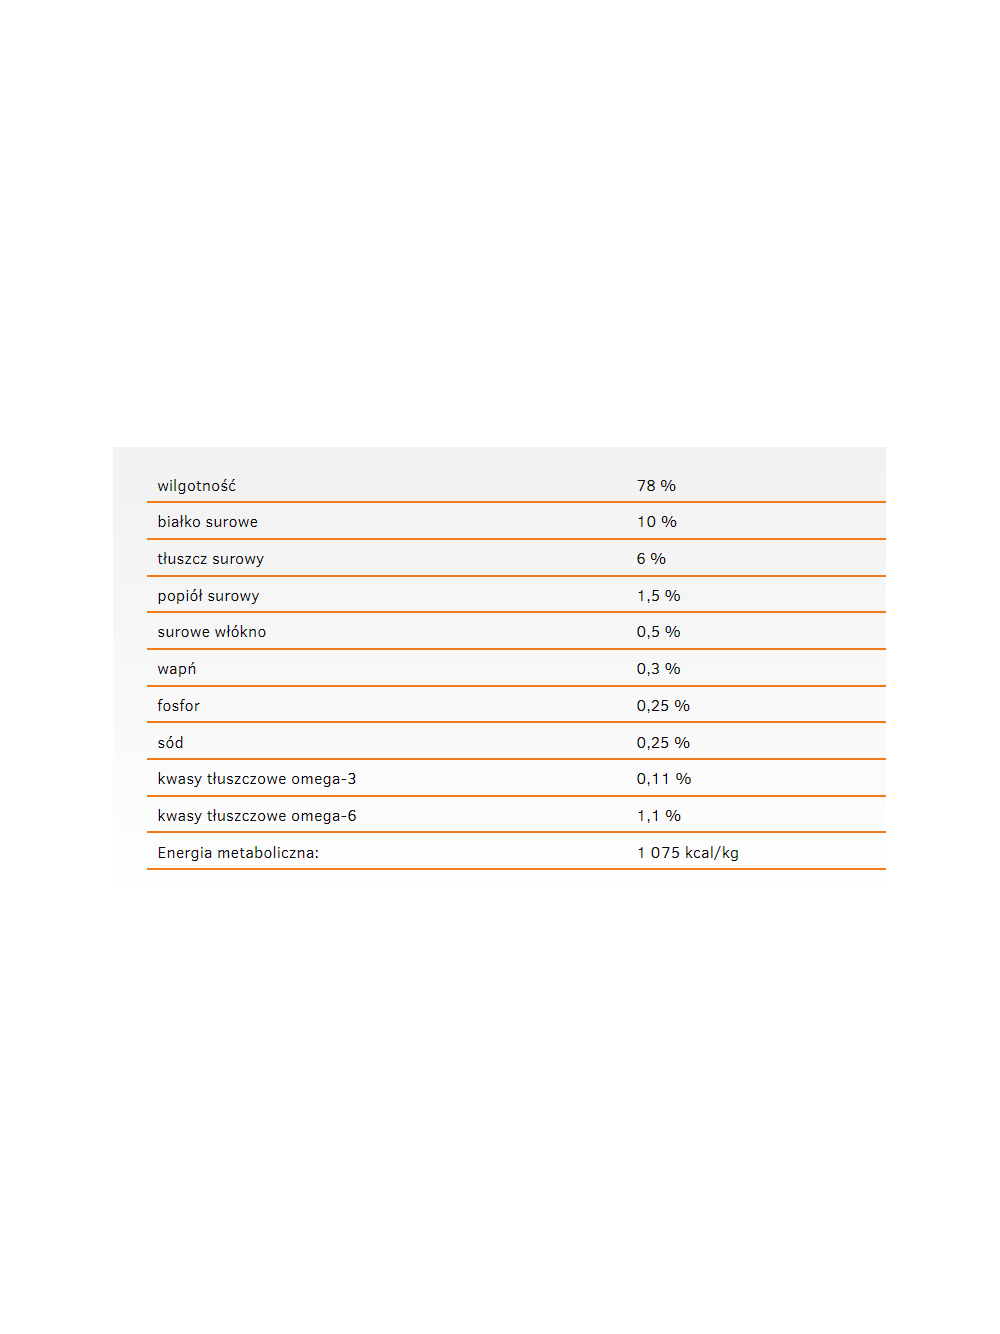The image size is (1000, 1334).
Task: Select the 10 % protein value
Action: 657,522
